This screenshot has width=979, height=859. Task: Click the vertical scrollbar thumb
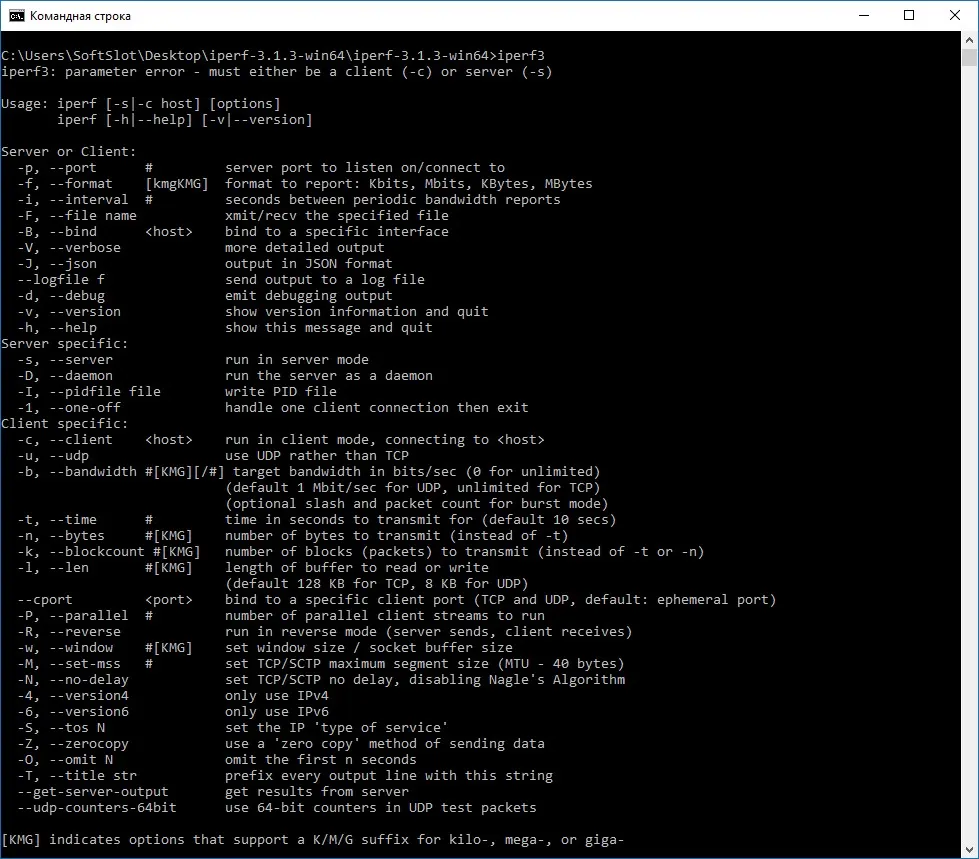[970, 57]
